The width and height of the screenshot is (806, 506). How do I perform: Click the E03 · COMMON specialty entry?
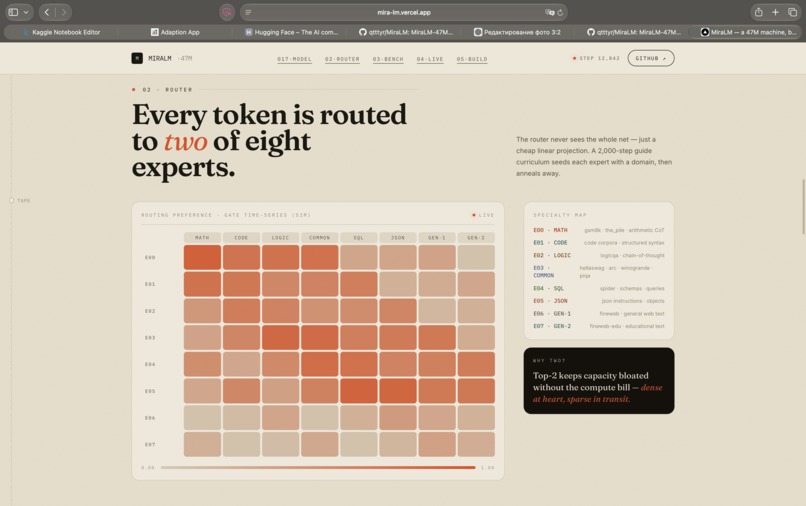pos(598,272)
